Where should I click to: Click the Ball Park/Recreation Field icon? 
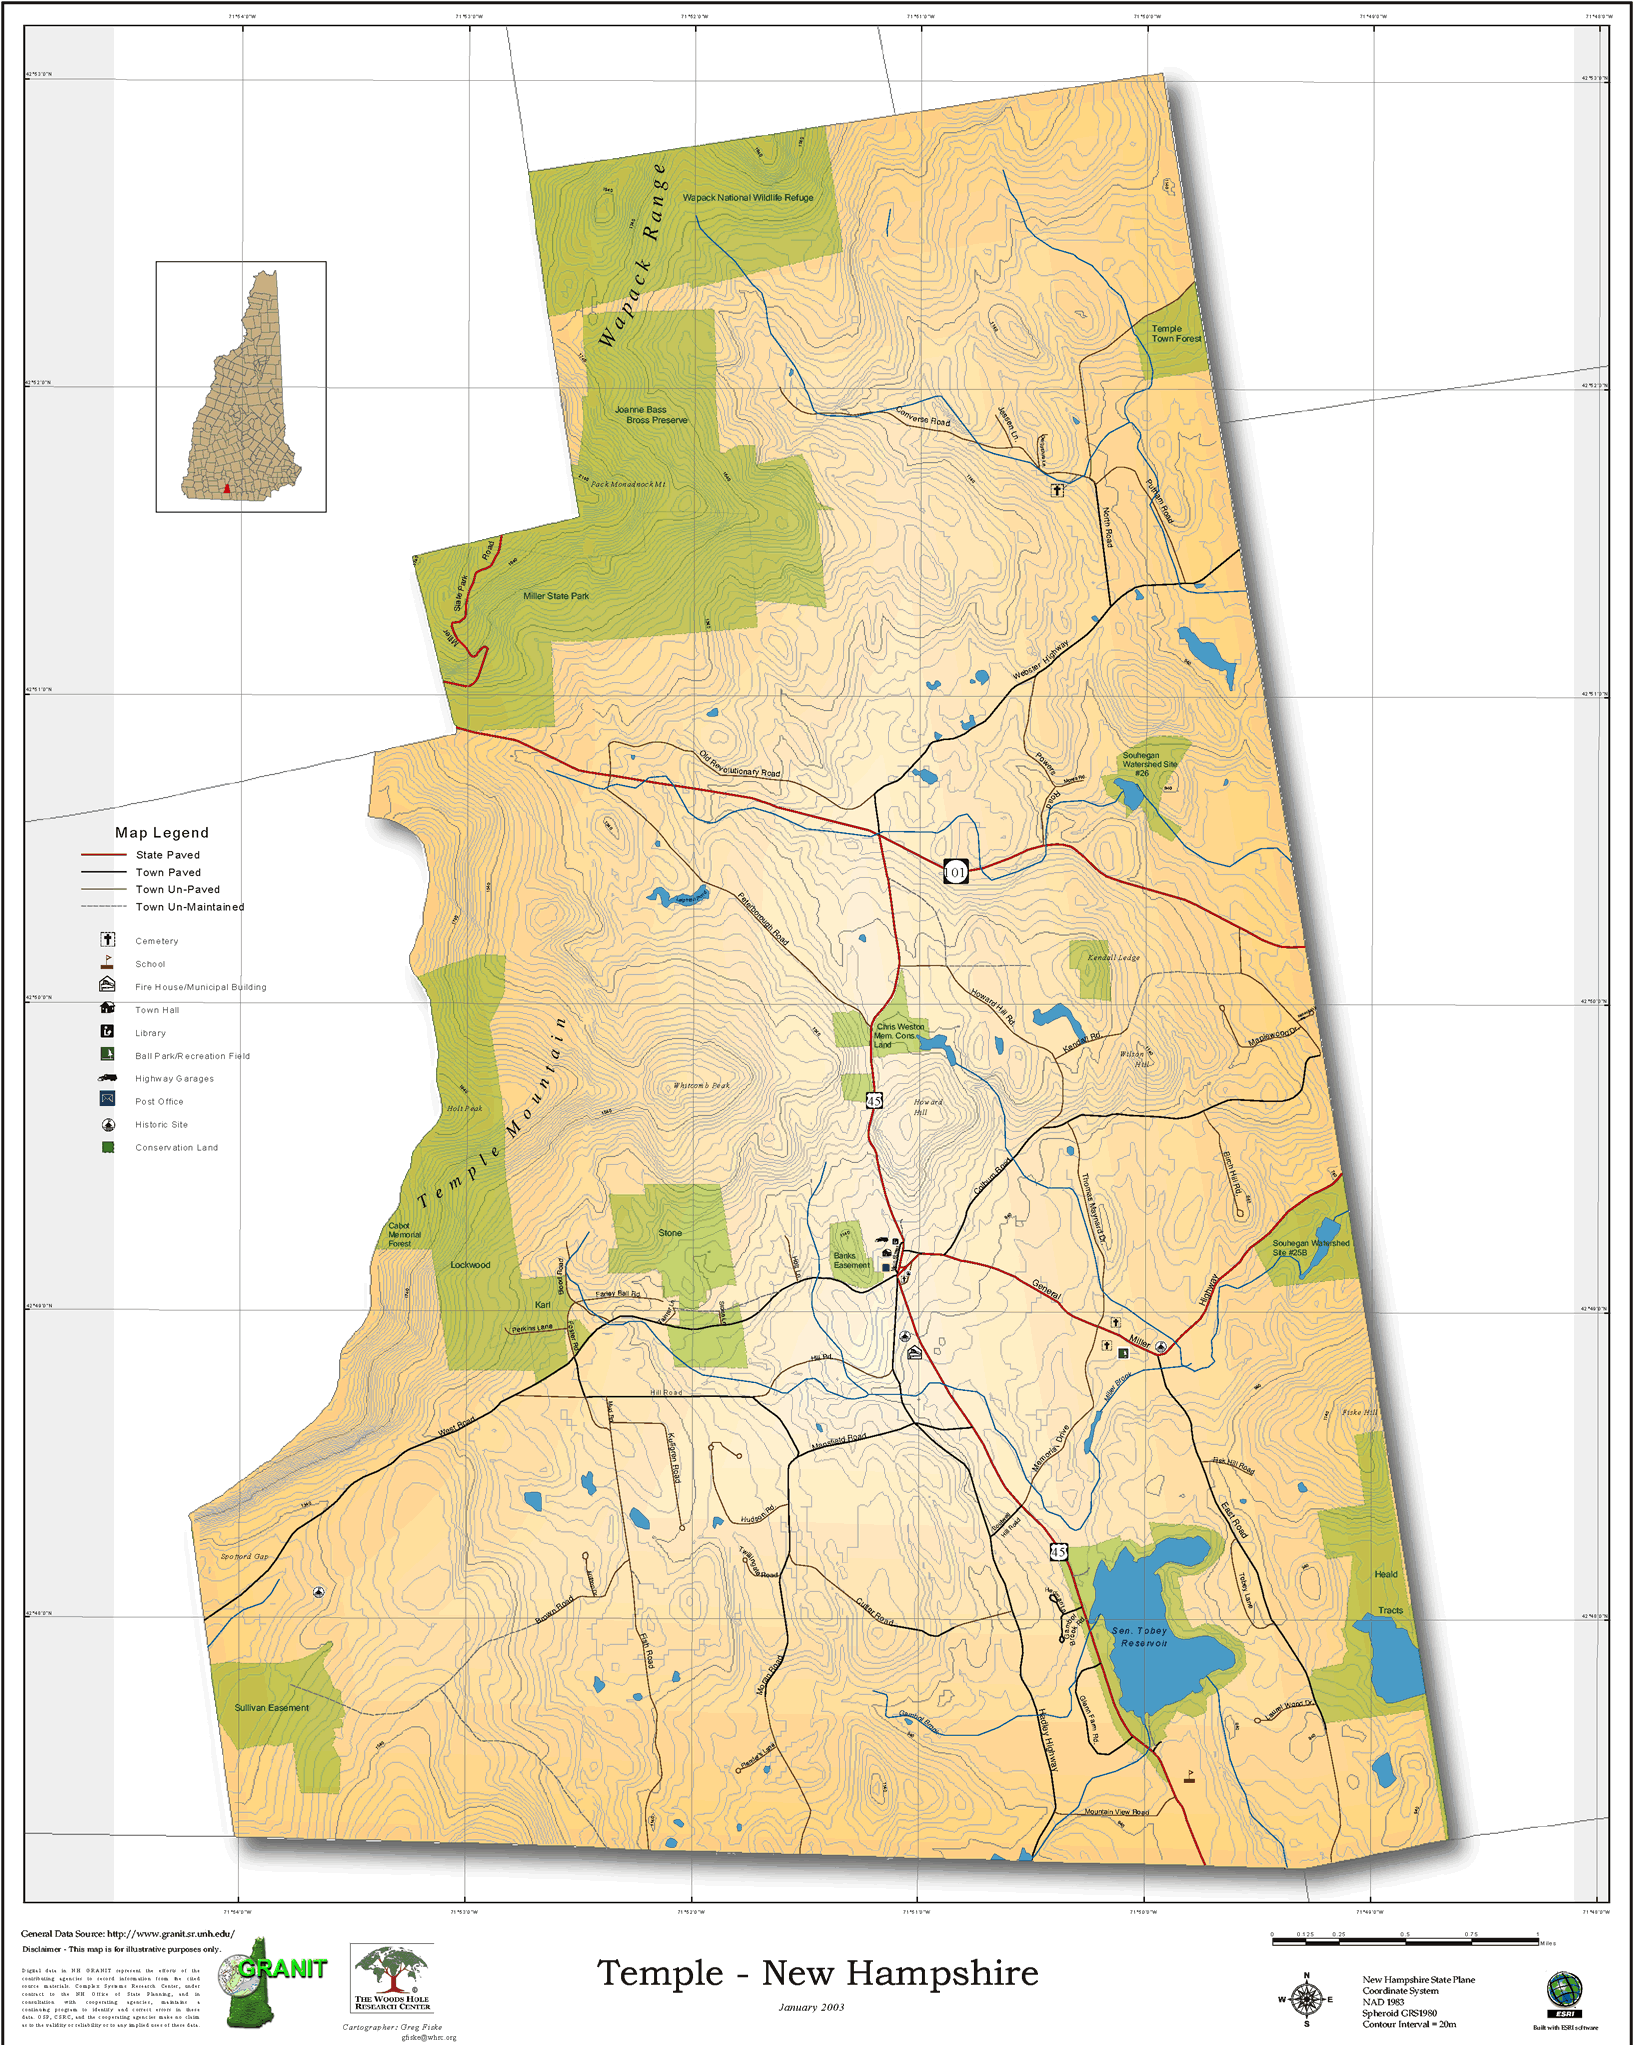(x=108, y=1054)
